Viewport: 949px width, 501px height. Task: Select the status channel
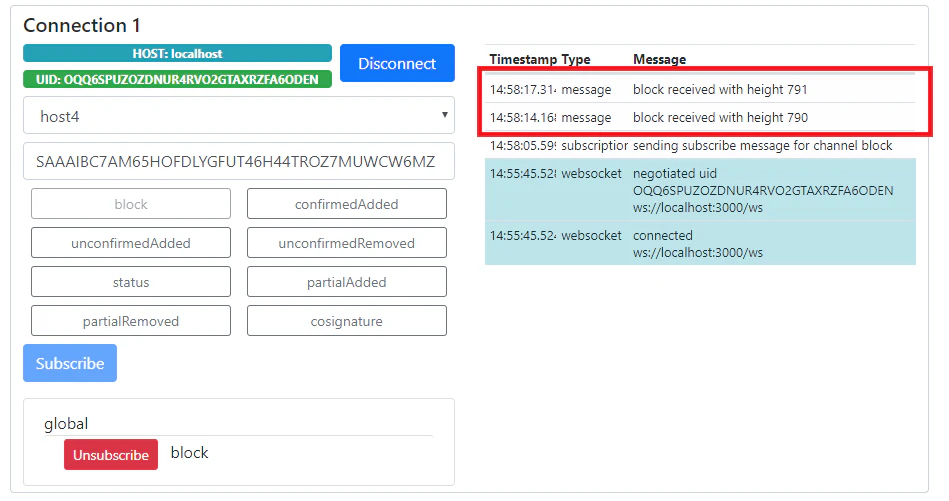point(131,282)
